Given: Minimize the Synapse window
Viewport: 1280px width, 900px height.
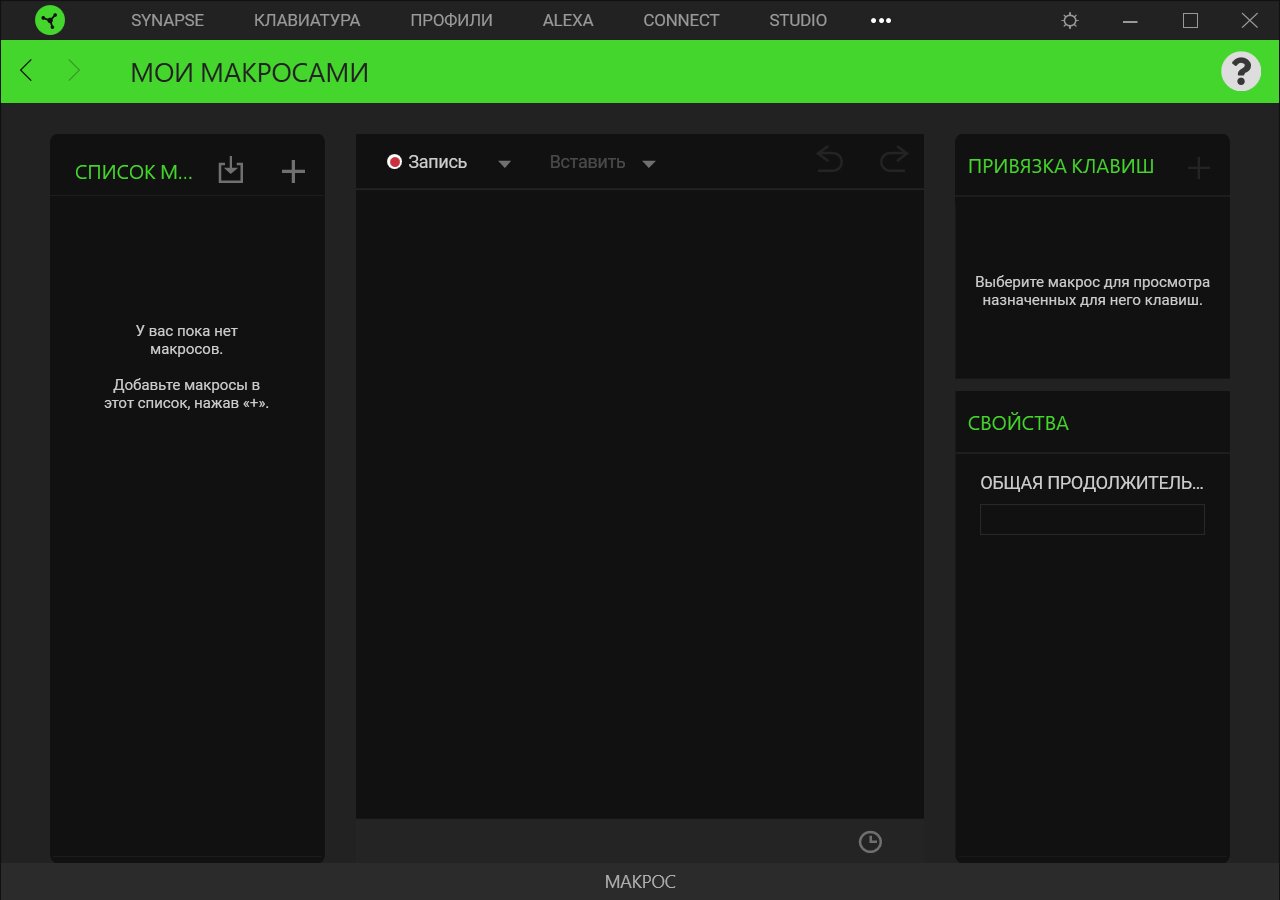Looking at the screenshot, I should tap(1130, 20).
